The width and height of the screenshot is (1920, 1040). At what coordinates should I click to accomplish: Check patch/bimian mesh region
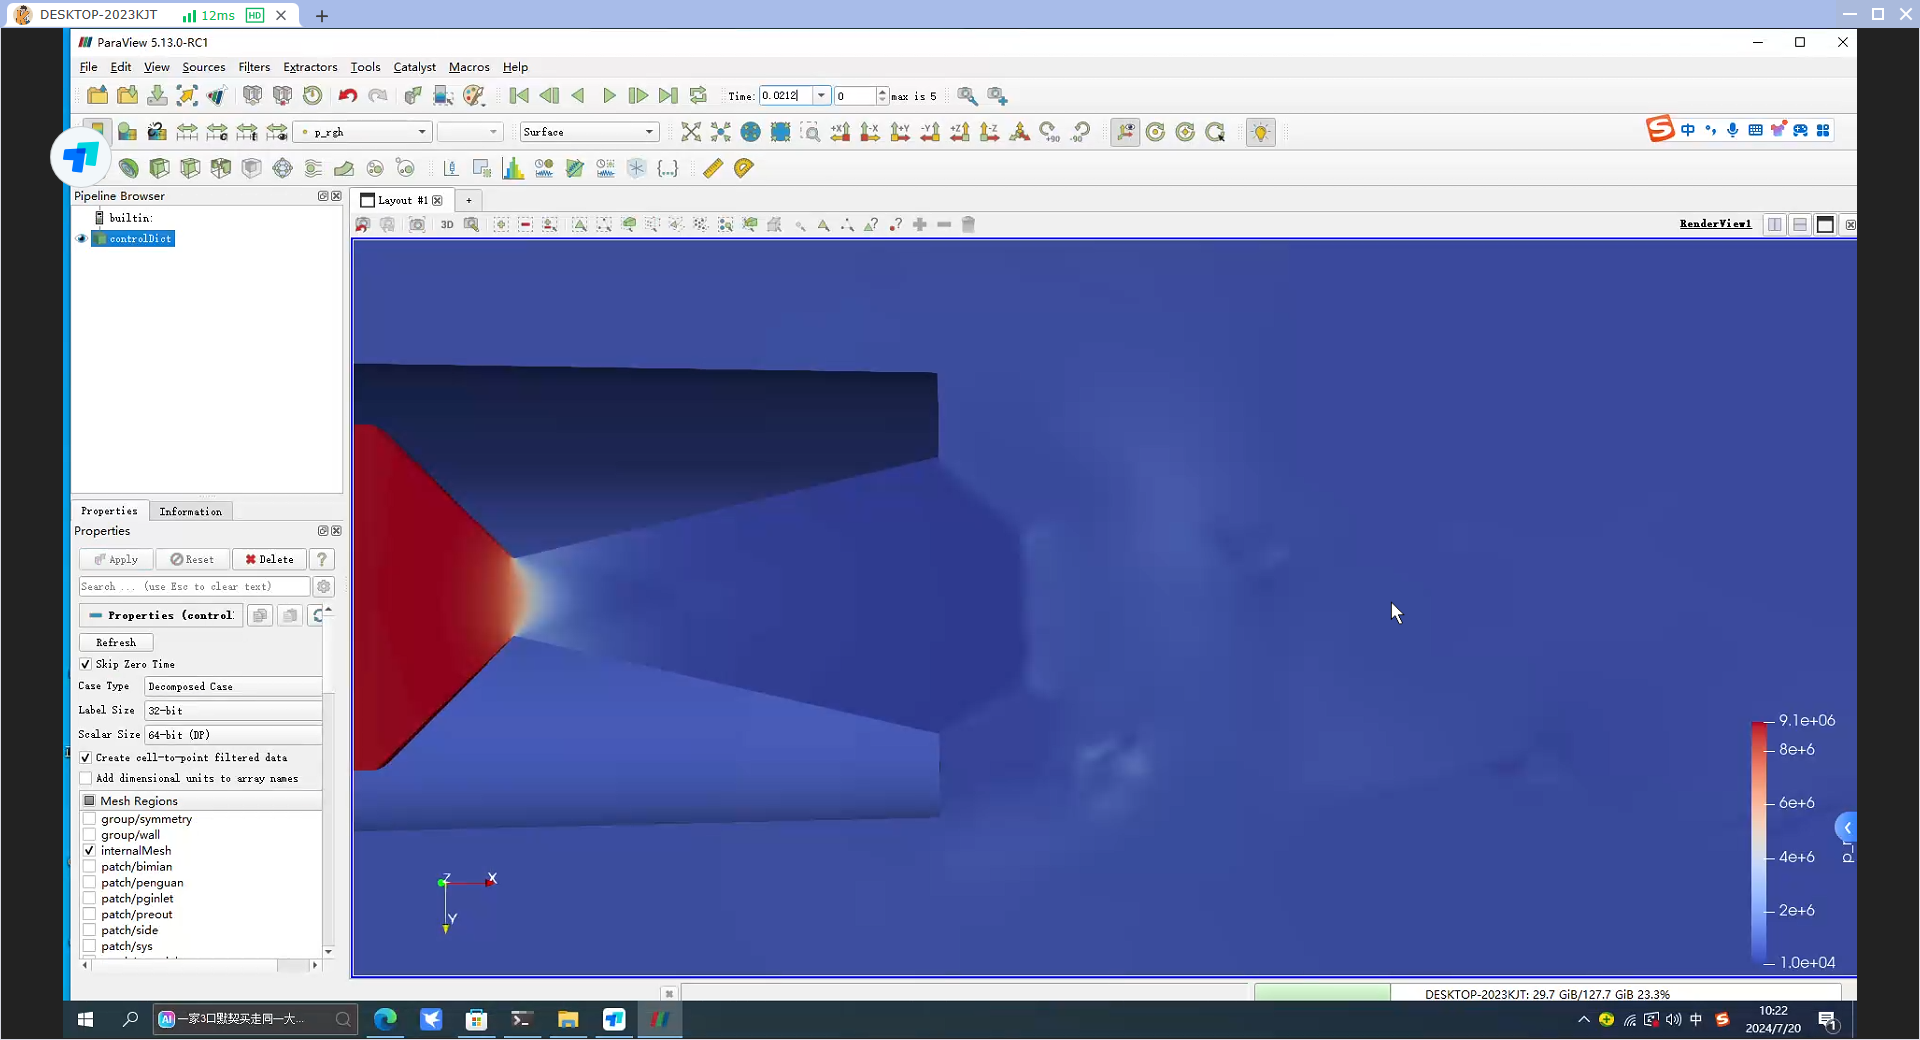click(90, 867)
